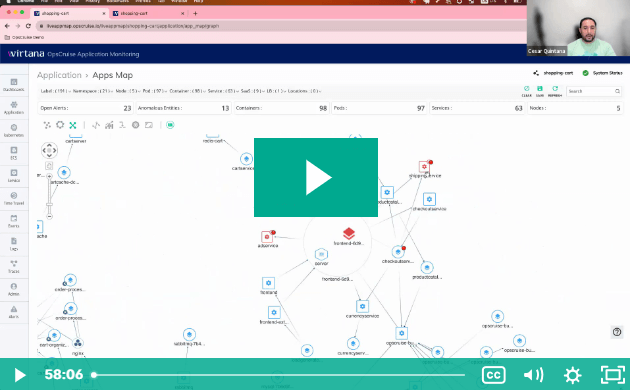Image resolution: width=630 pixels, height=390 pixels.
Task: Expand the Service filter dropdown
Action: click(223, 91)
